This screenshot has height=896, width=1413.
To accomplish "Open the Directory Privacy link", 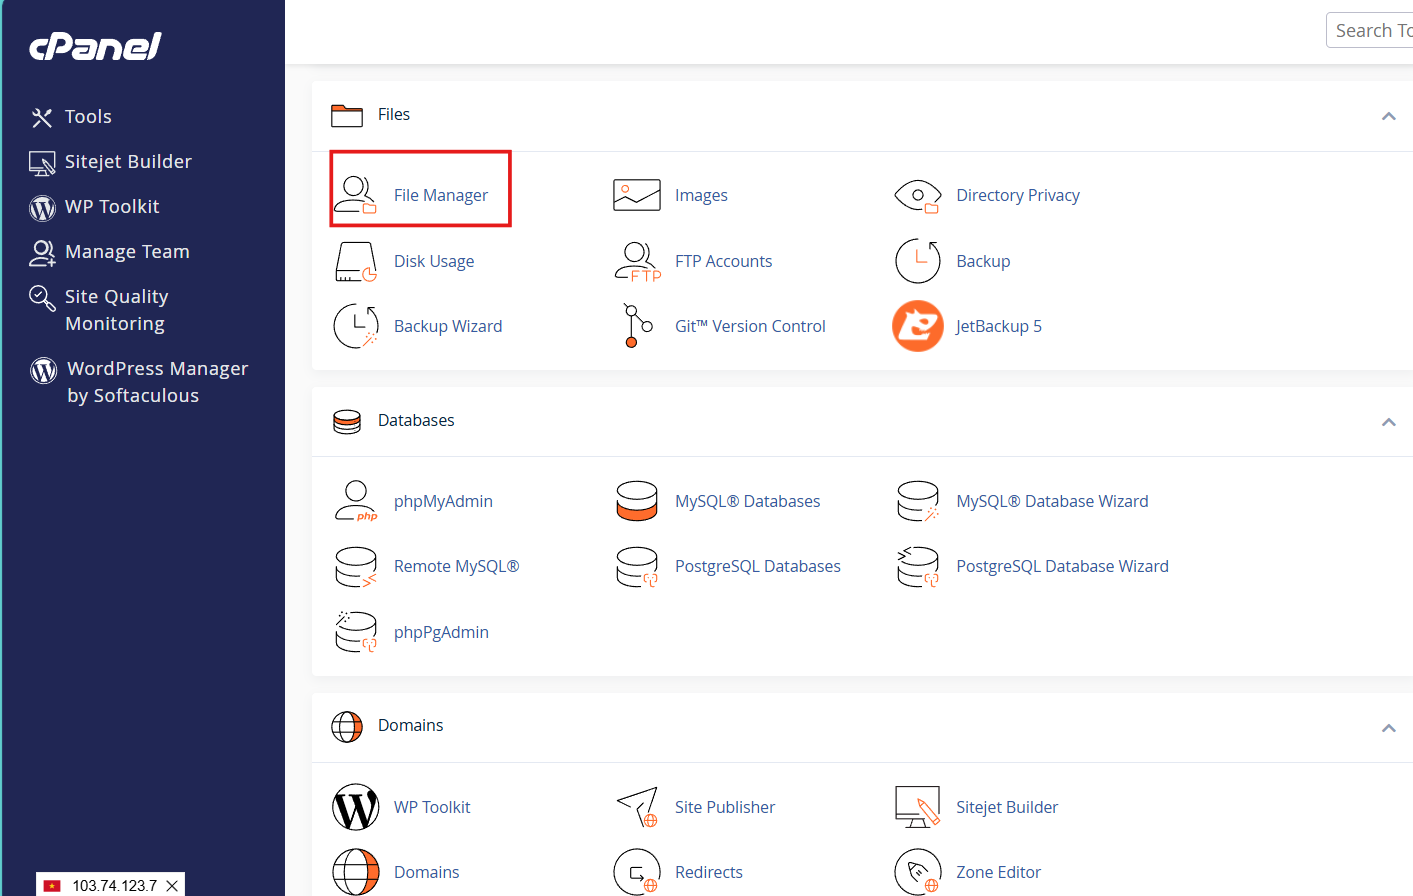I will point(1018,195).
